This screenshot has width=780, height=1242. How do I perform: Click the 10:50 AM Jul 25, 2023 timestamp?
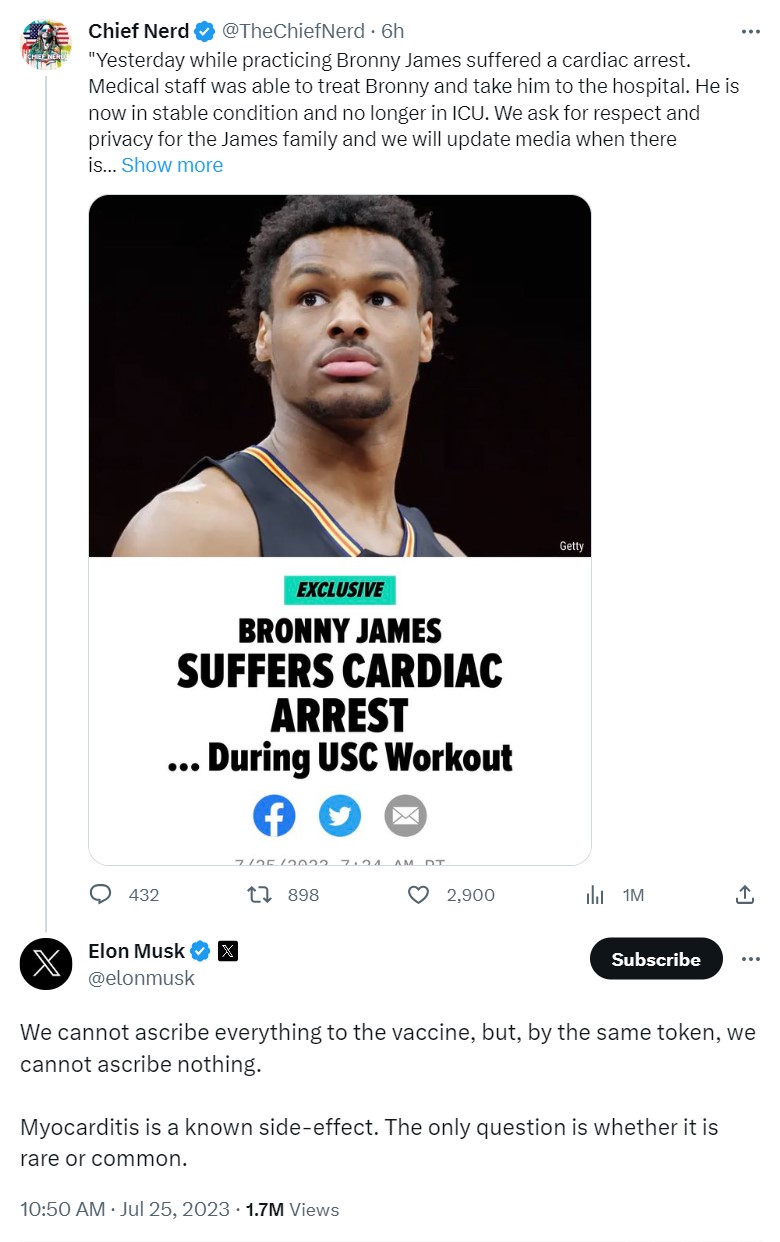125,1209
